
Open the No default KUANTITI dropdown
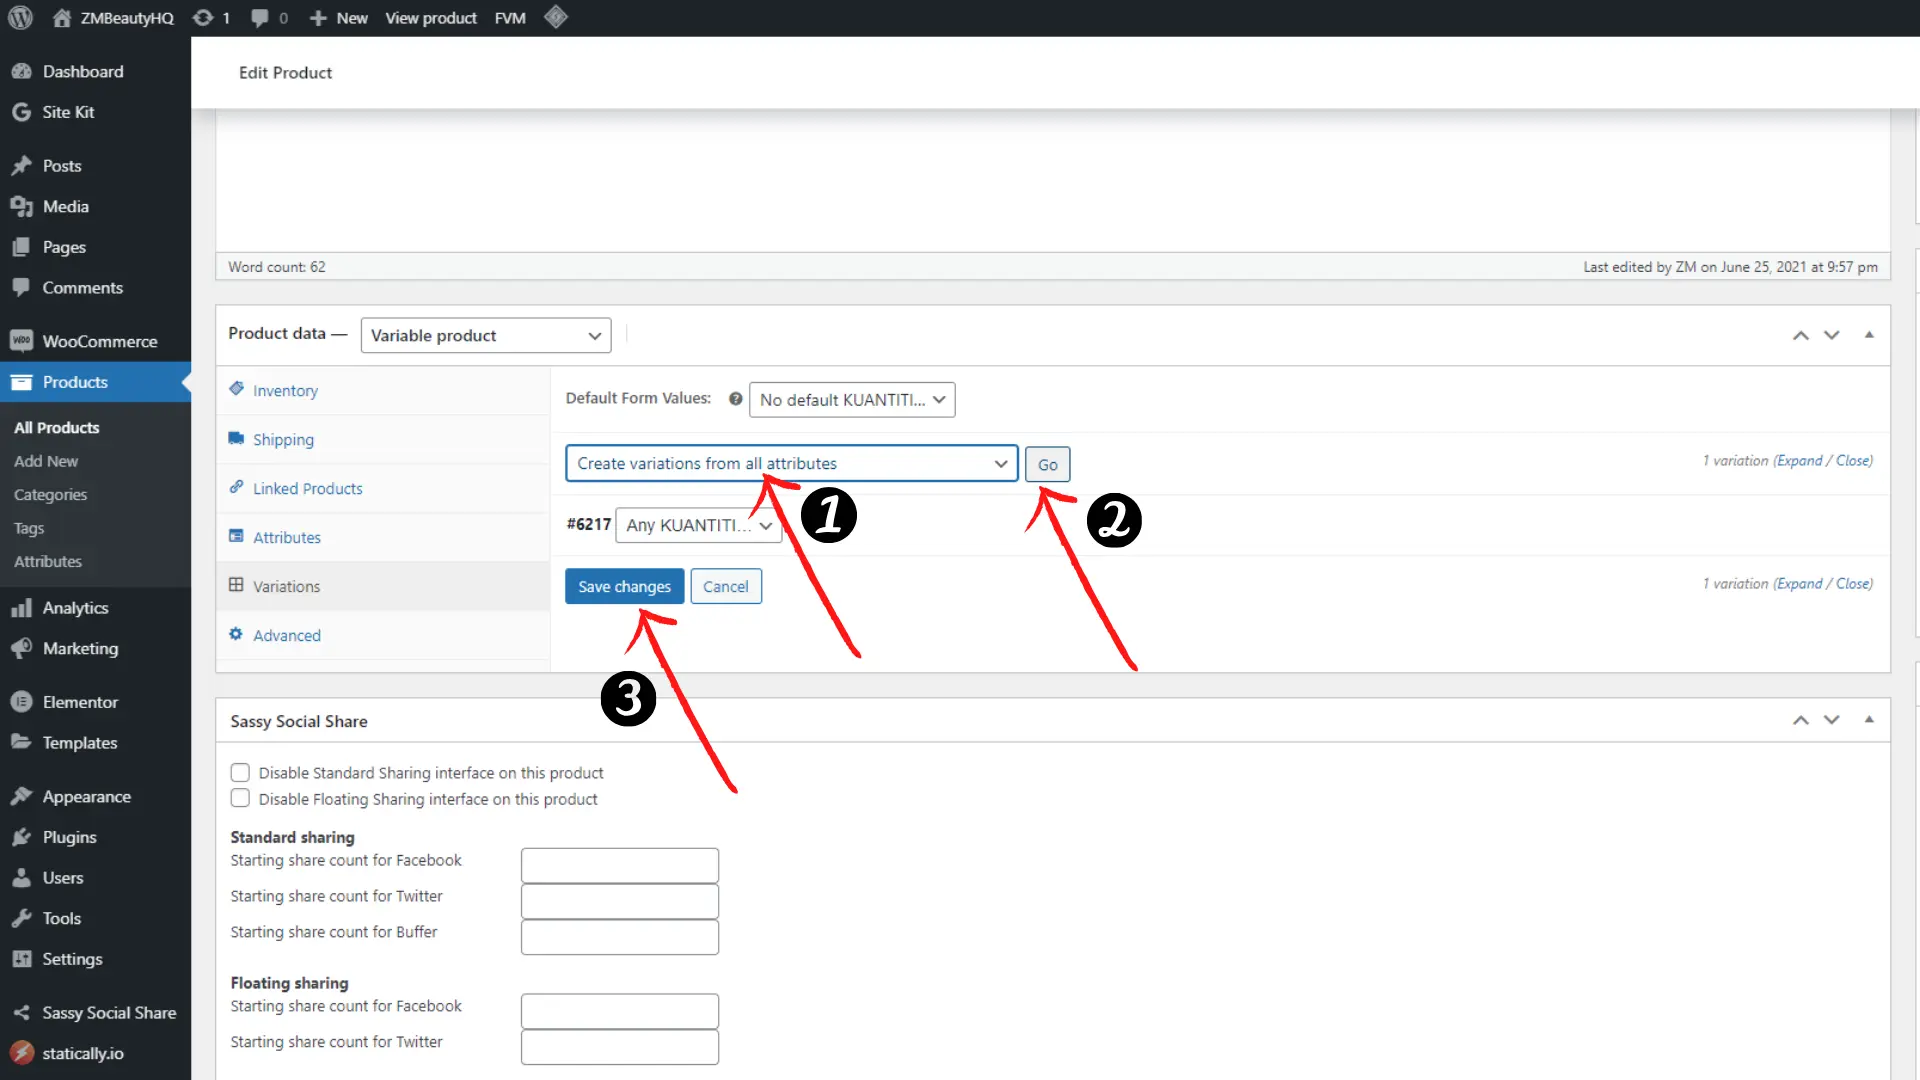point(852,399)
